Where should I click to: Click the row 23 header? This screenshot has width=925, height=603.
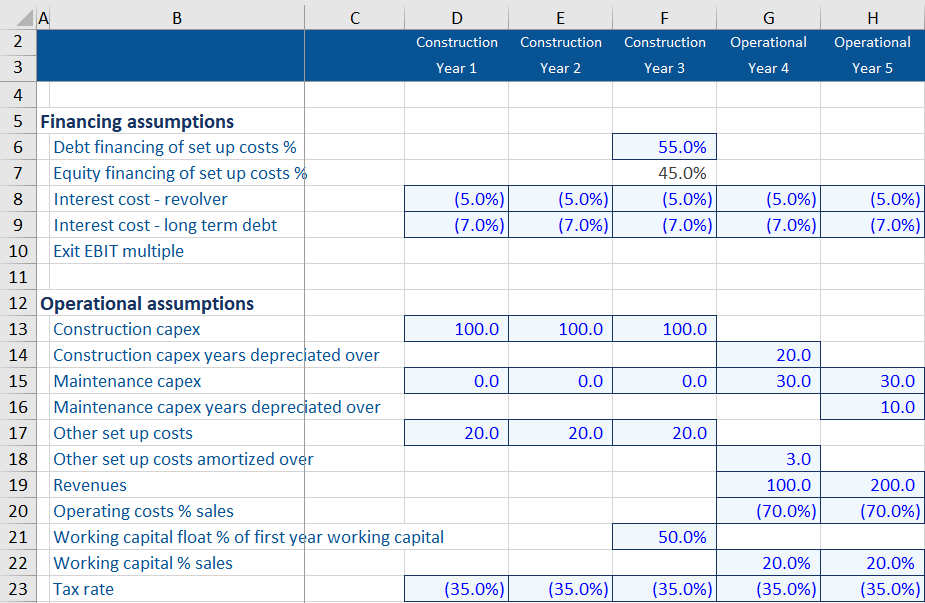click(18, 589)
